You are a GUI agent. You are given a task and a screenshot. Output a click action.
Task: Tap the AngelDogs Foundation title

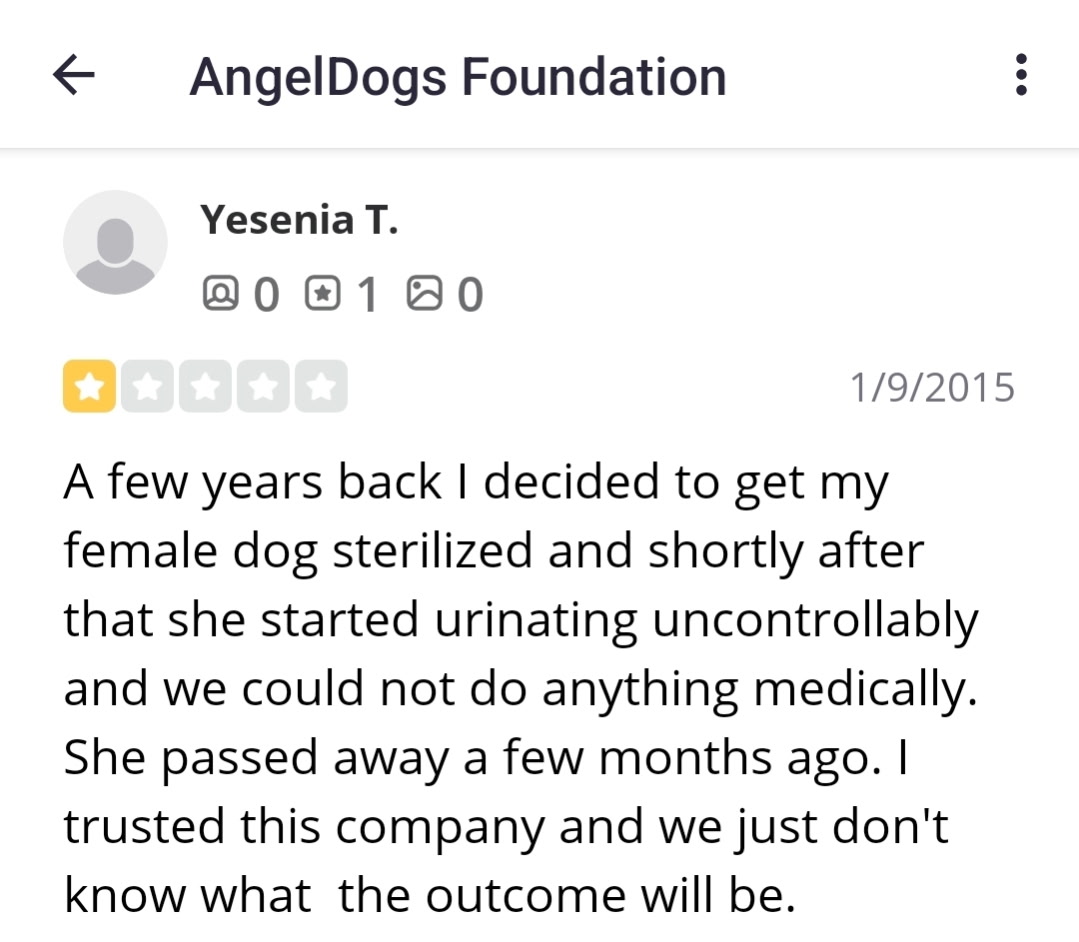[458, 75]
